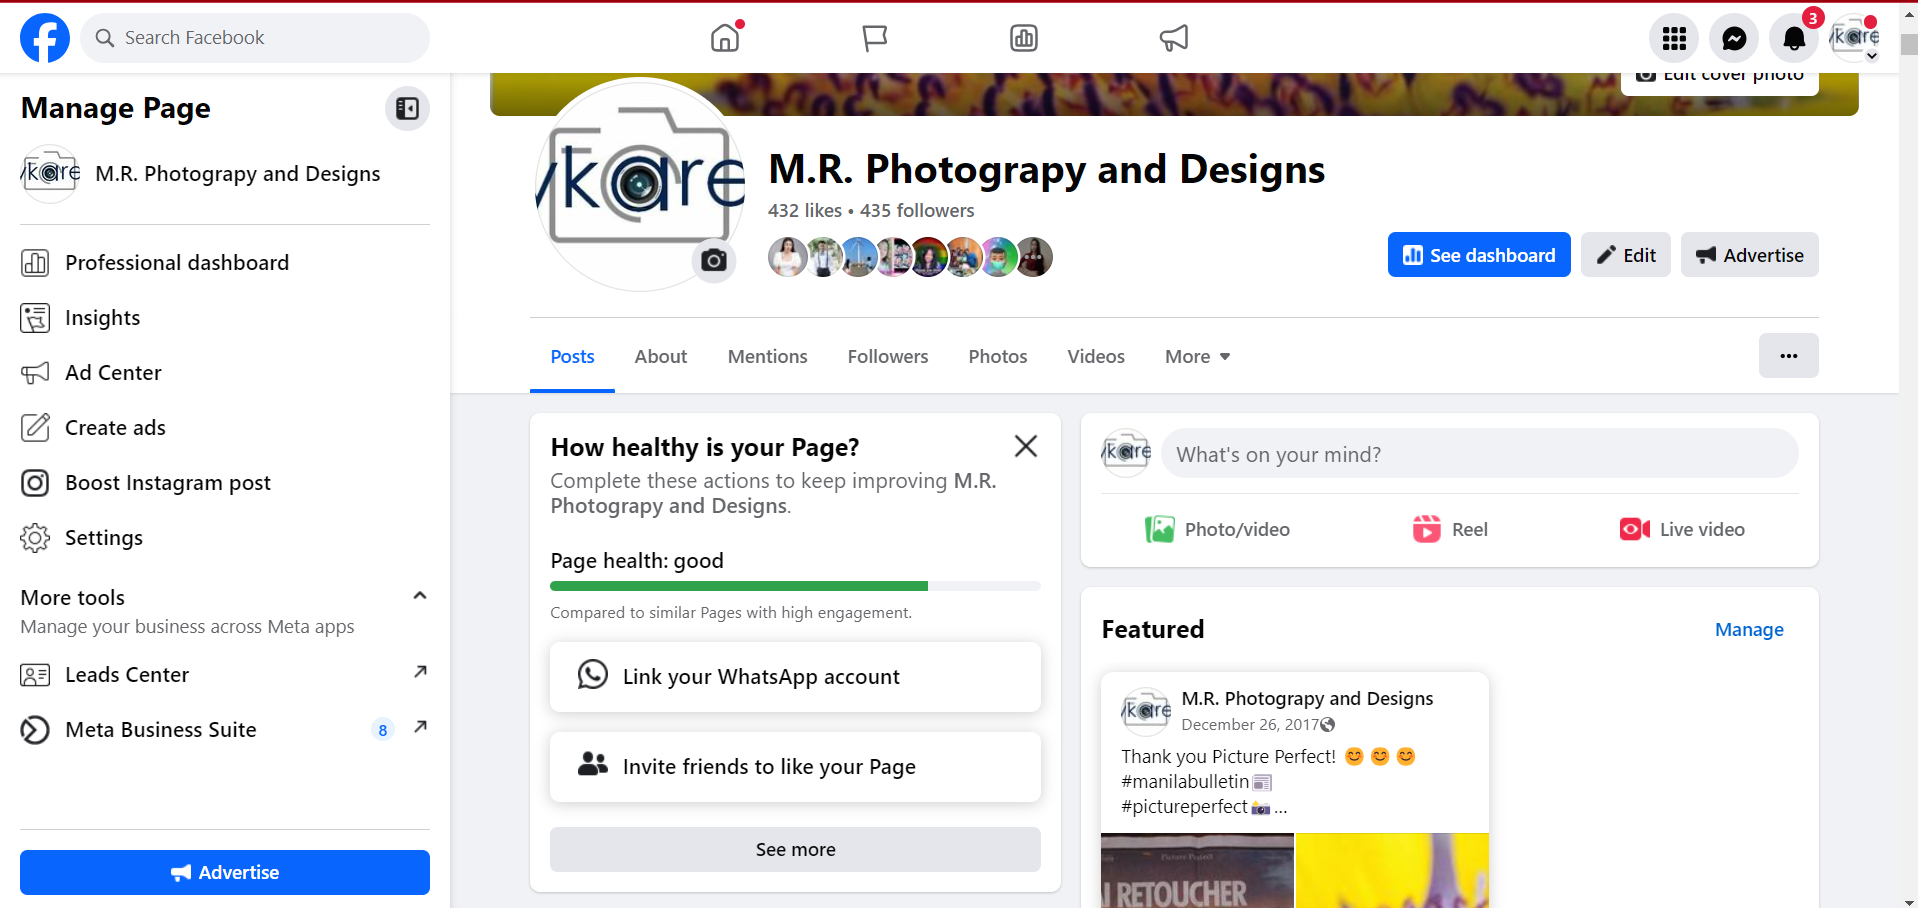Click the Edit page button
This screenshot has height=908, width=1918.
coord(1626,255)
